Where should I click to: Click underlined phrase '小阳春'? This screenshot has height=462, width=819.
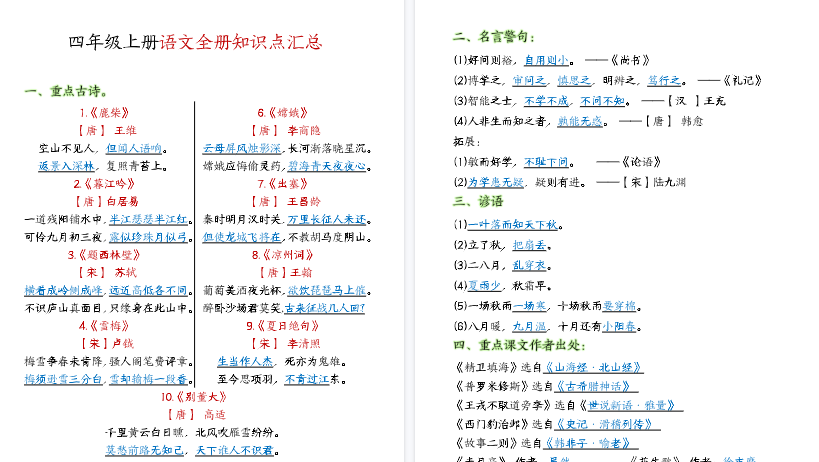tap(619, 326)
